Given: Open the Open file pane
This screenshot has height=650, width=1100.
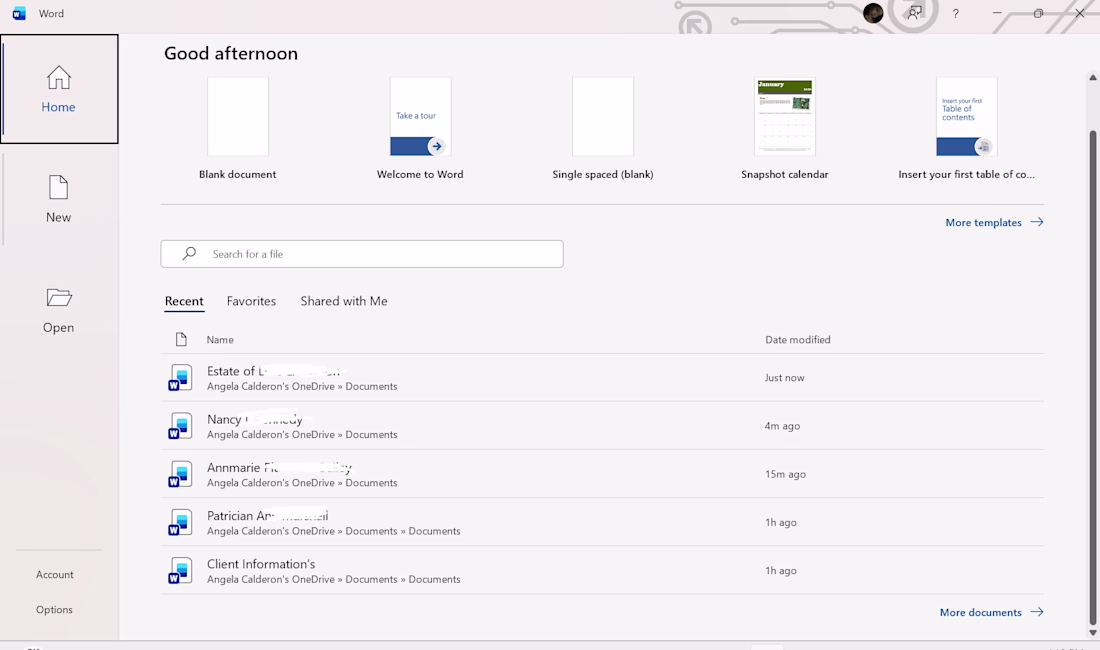Looking at the screenshot, I should (x=58, y=310).
